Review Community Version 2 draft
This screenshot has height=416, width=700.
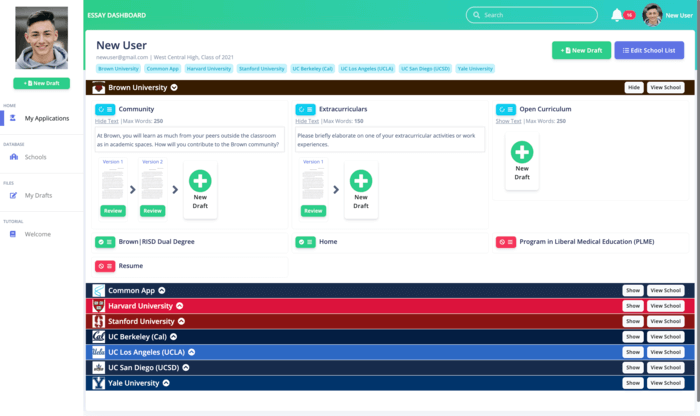point(152,211)
